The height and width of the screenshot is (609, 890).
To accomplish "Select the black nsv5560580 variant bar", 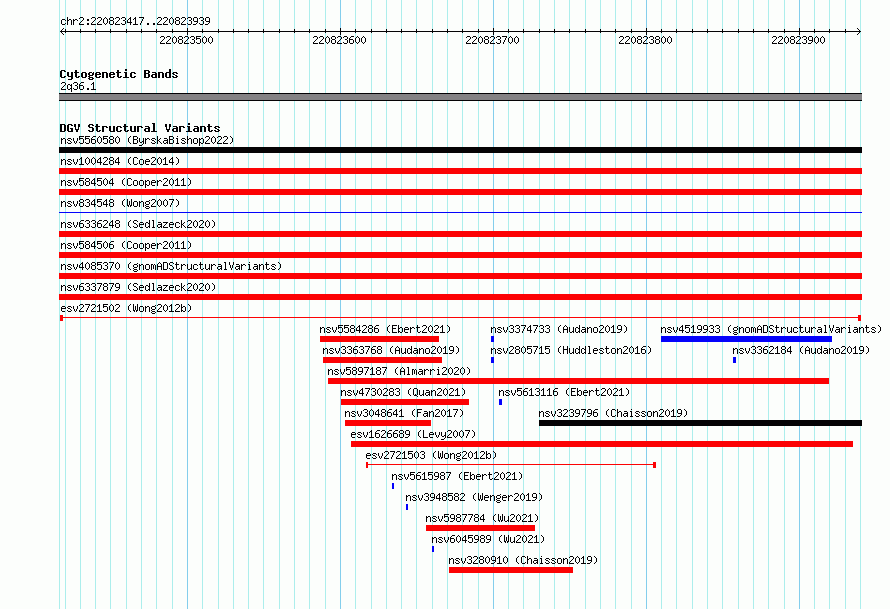I will [x=460, y=150].
